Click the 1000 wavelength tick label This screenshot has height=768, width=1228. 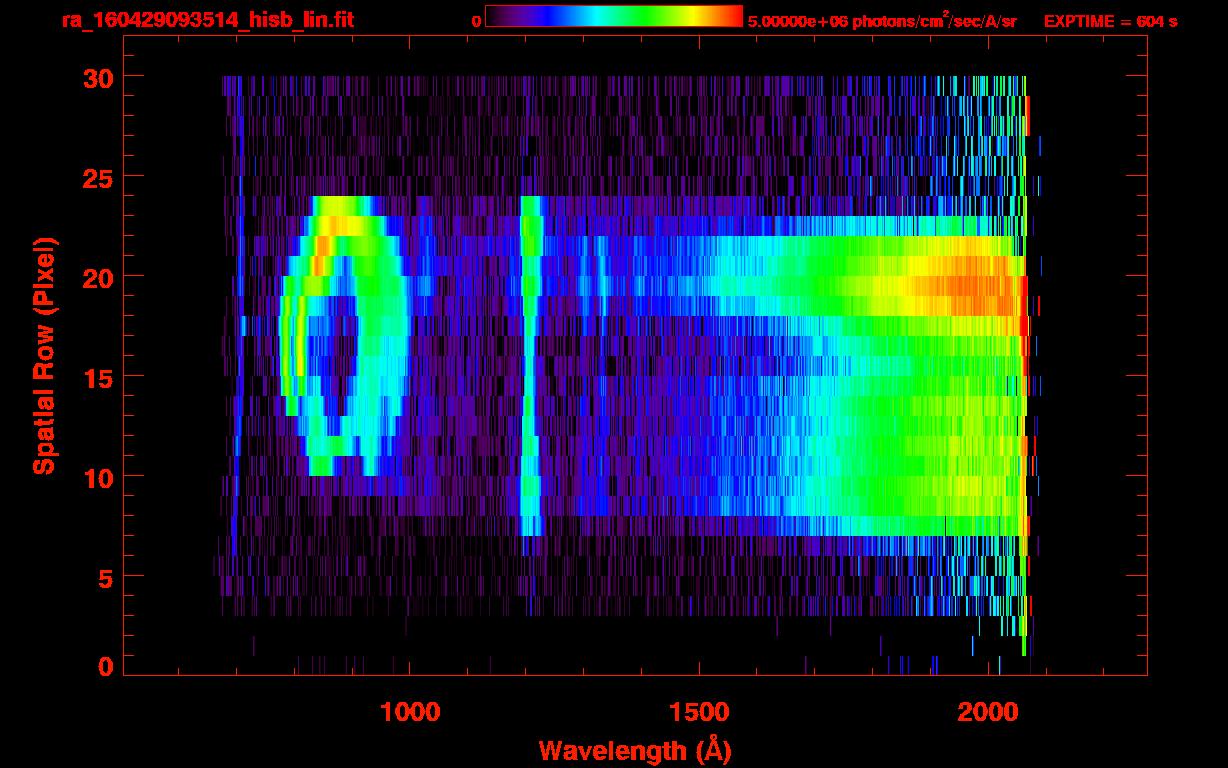pyautogui.click(x=410, y=712)
